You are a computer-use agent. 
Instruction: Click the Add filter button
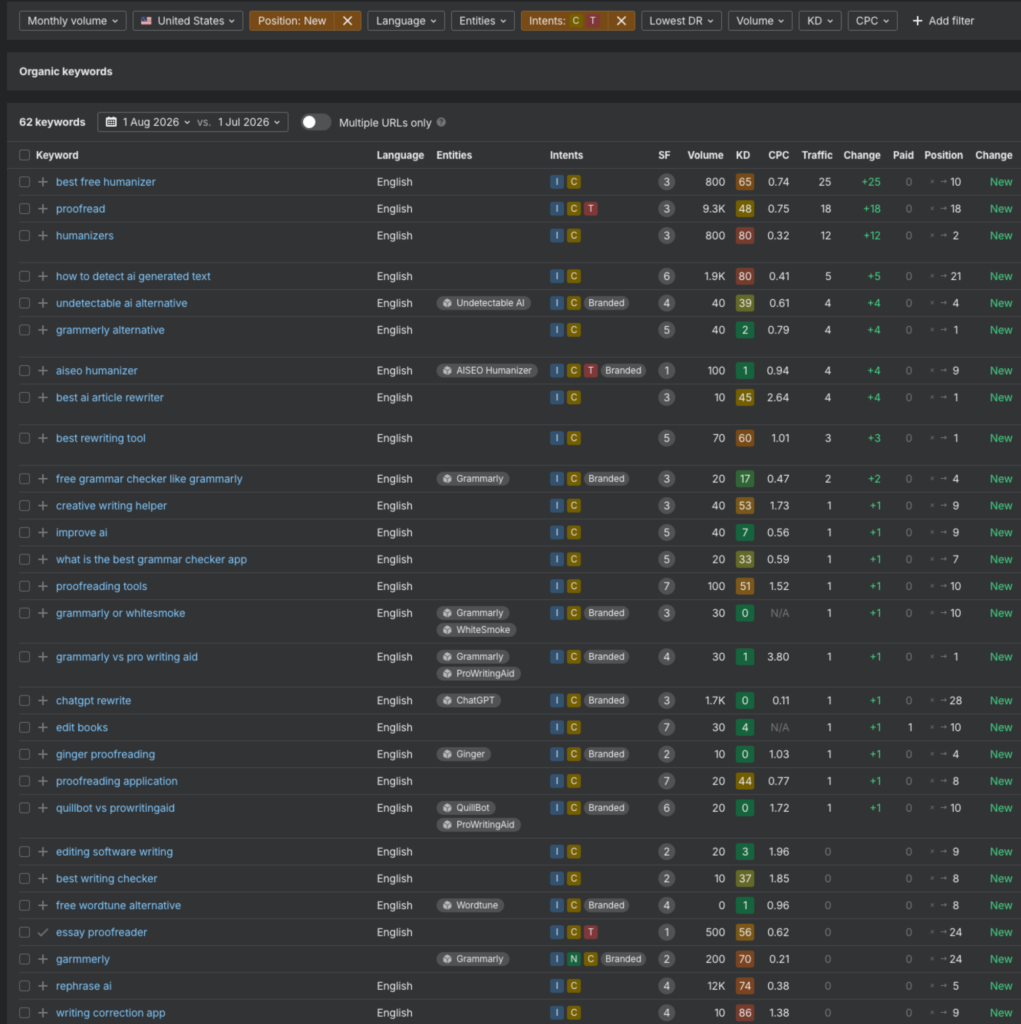[x=943, y=21]
